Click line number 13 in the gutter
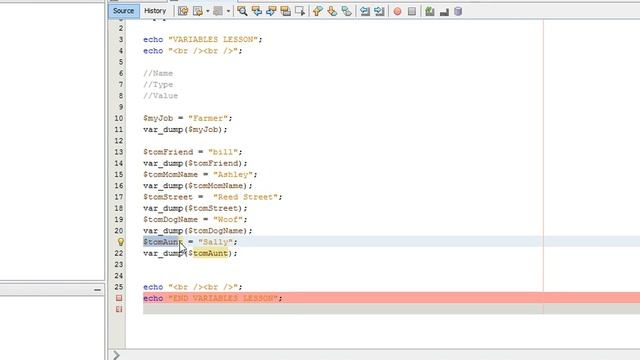The image size is (640, 360). [118, 152]
